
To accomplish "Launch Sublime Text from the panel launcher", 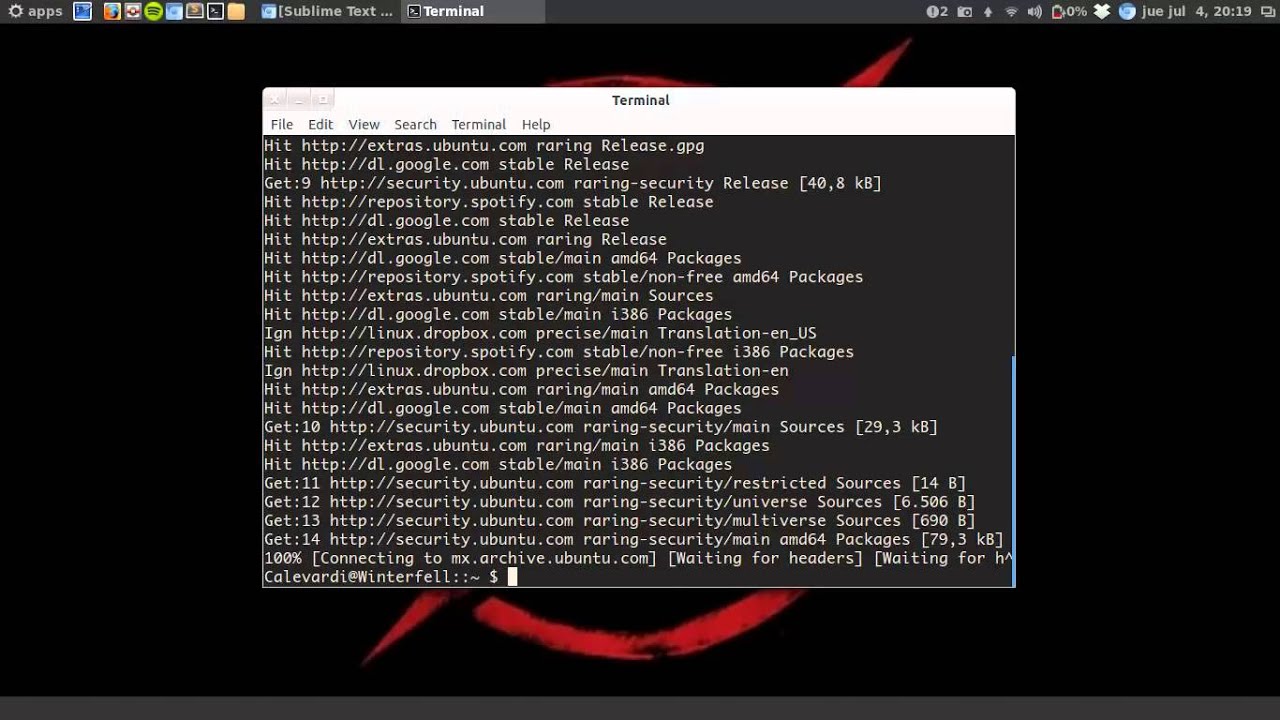I will tap(194, 11).
